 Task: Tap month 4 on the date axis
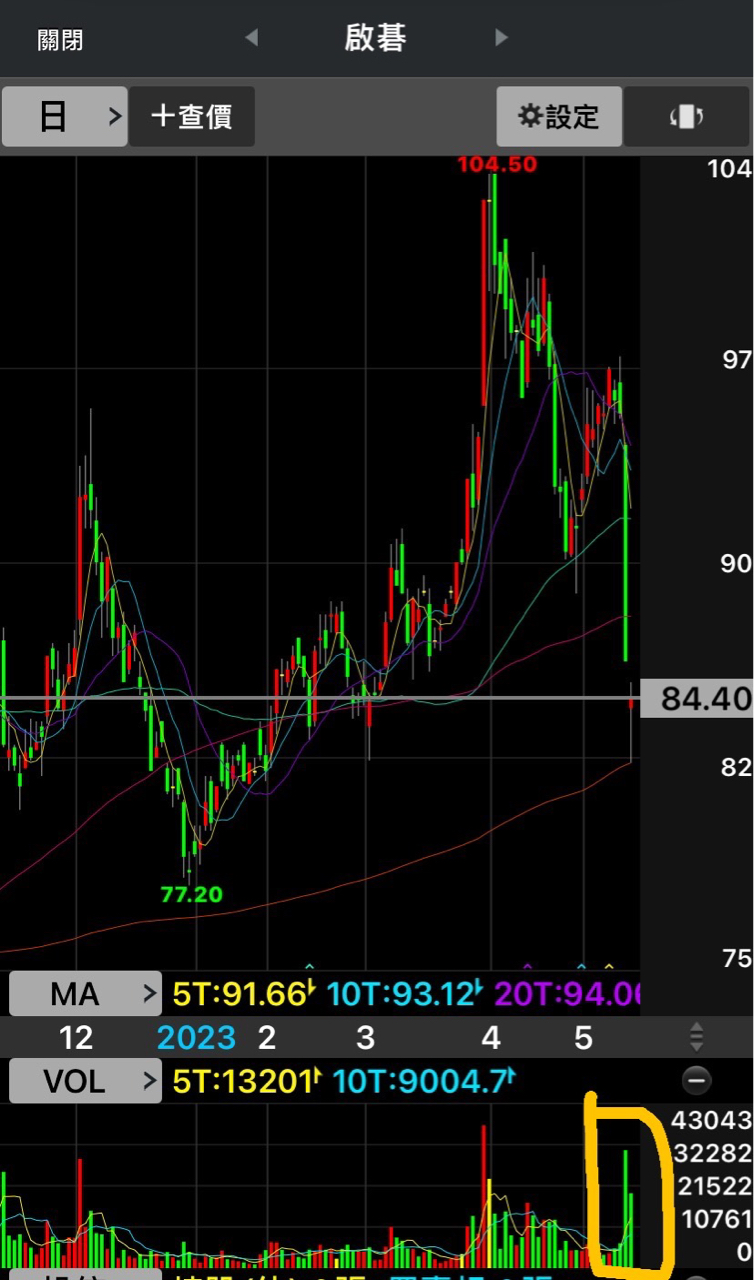pyautogui.click(x=490, y=1037)
